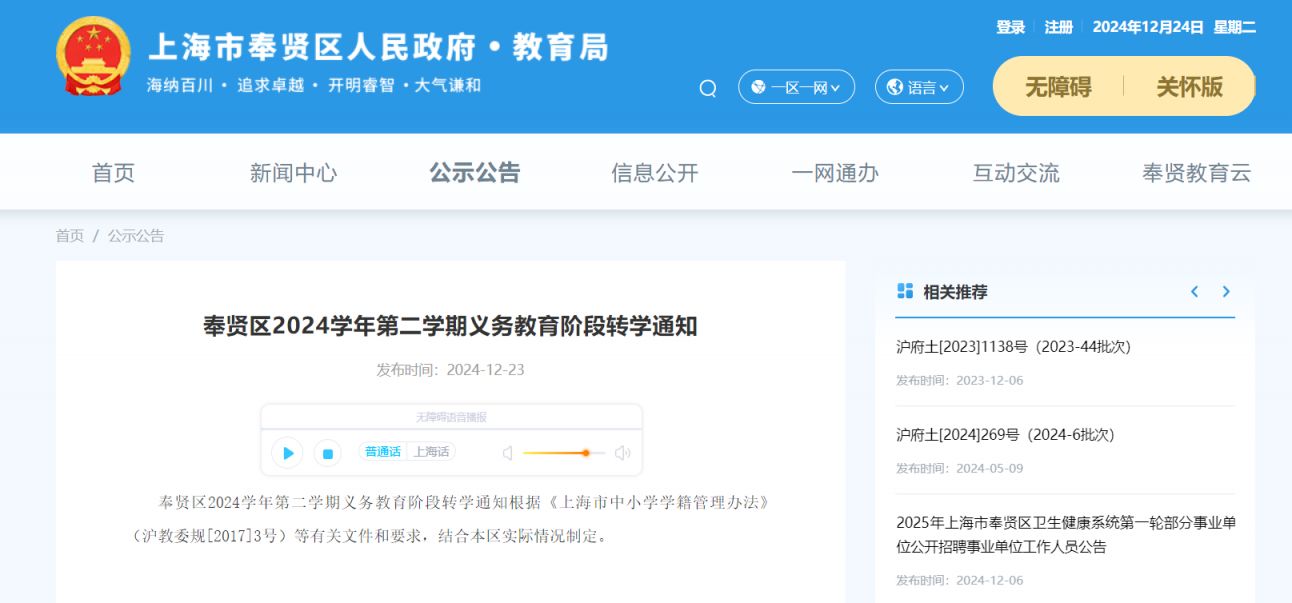The height and width of the screenshot is (603, 1292).
Task: Open the 信息公开 navigation tab
Action: tap(655, 173)
